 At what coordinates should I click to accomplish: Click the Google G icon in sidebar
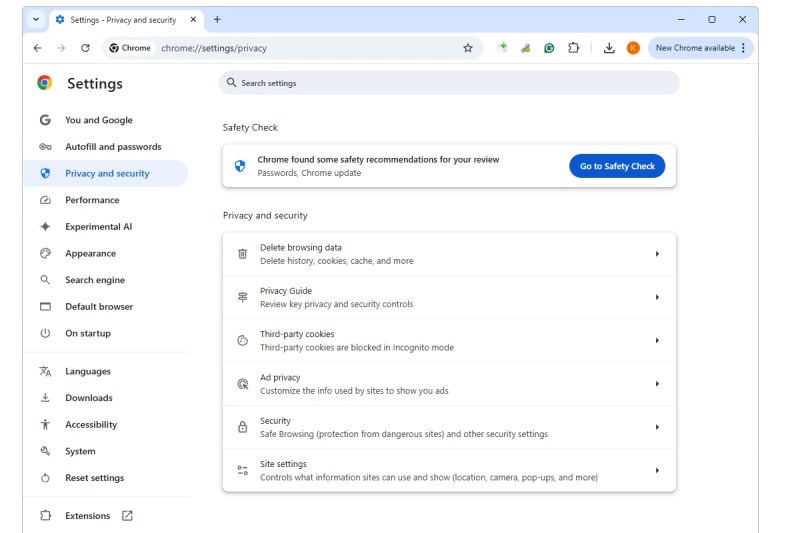click(x=45, y=120)
